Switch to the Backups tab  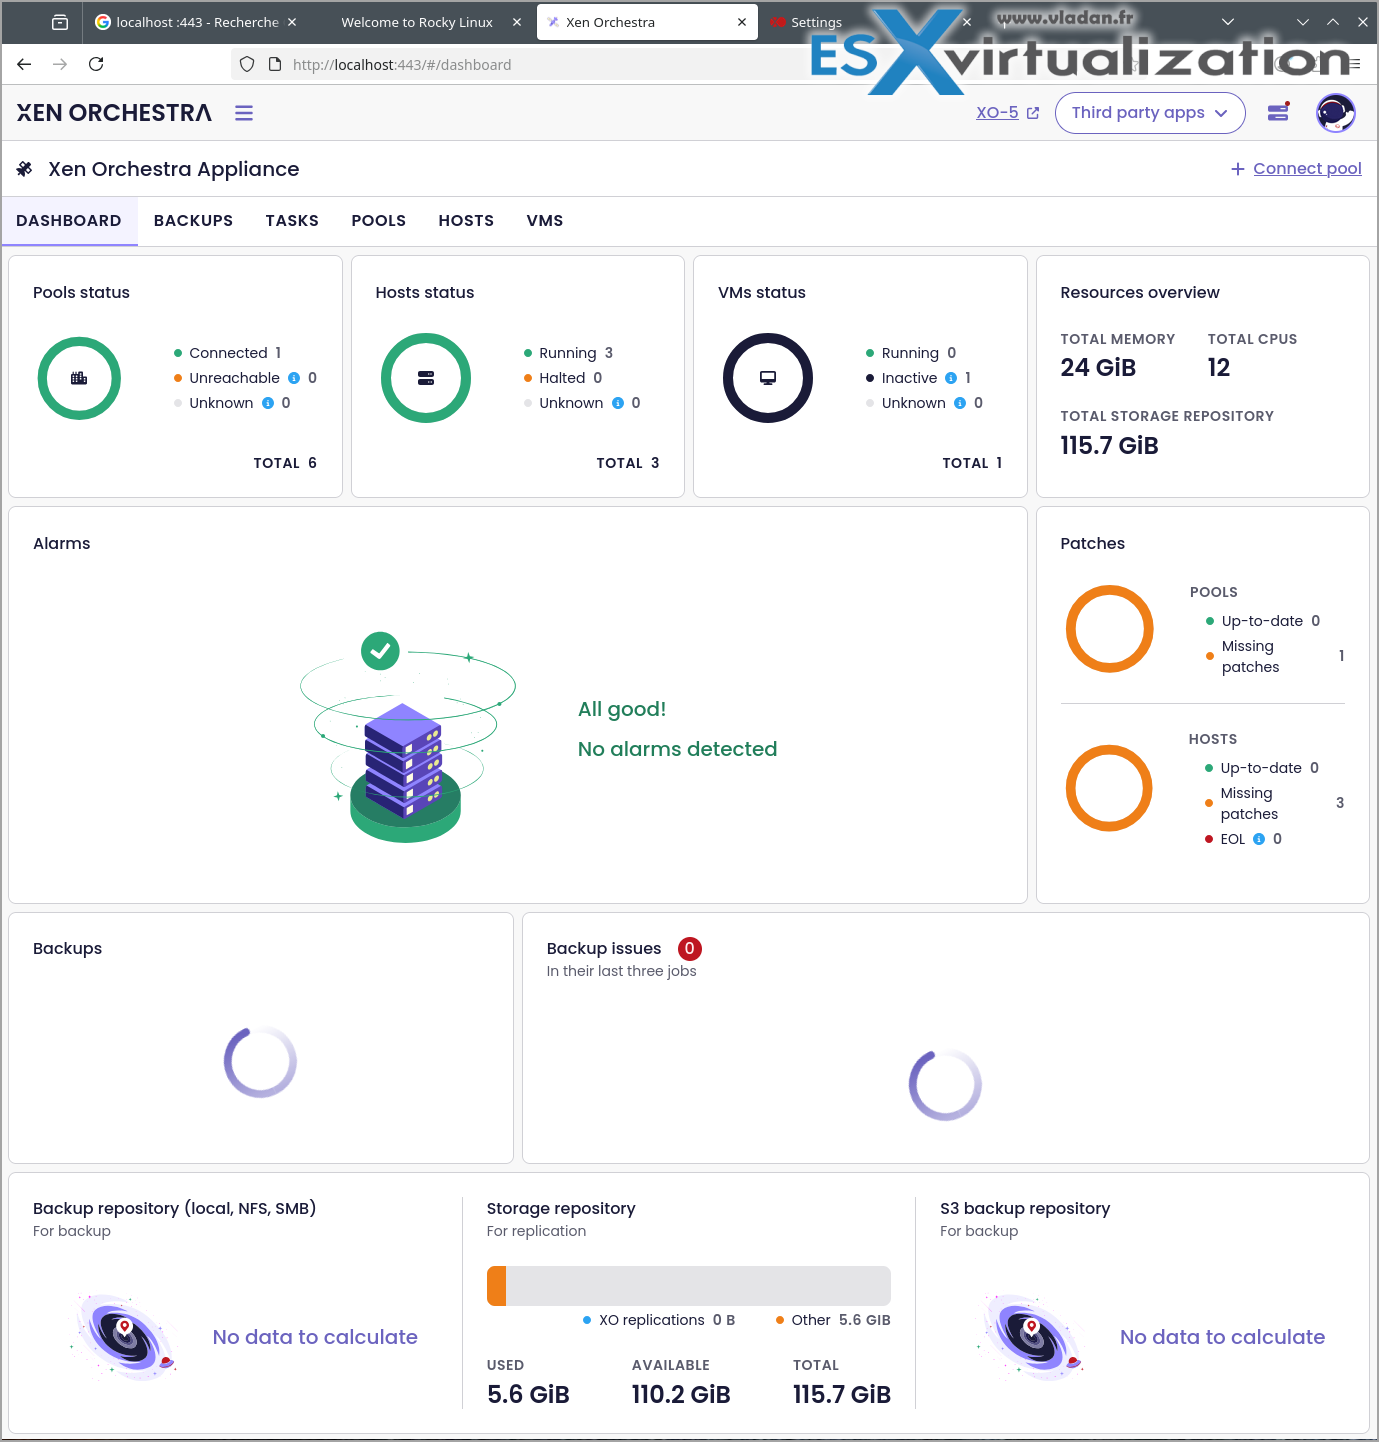[193, 221]
